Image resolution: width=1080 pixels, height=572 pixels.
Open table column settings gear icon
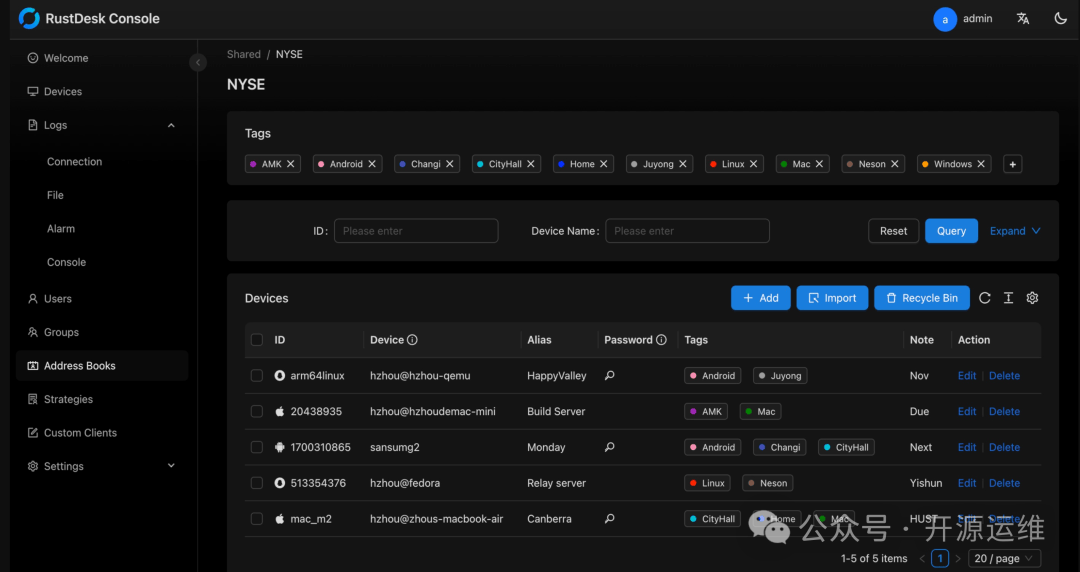point(1033,298)
